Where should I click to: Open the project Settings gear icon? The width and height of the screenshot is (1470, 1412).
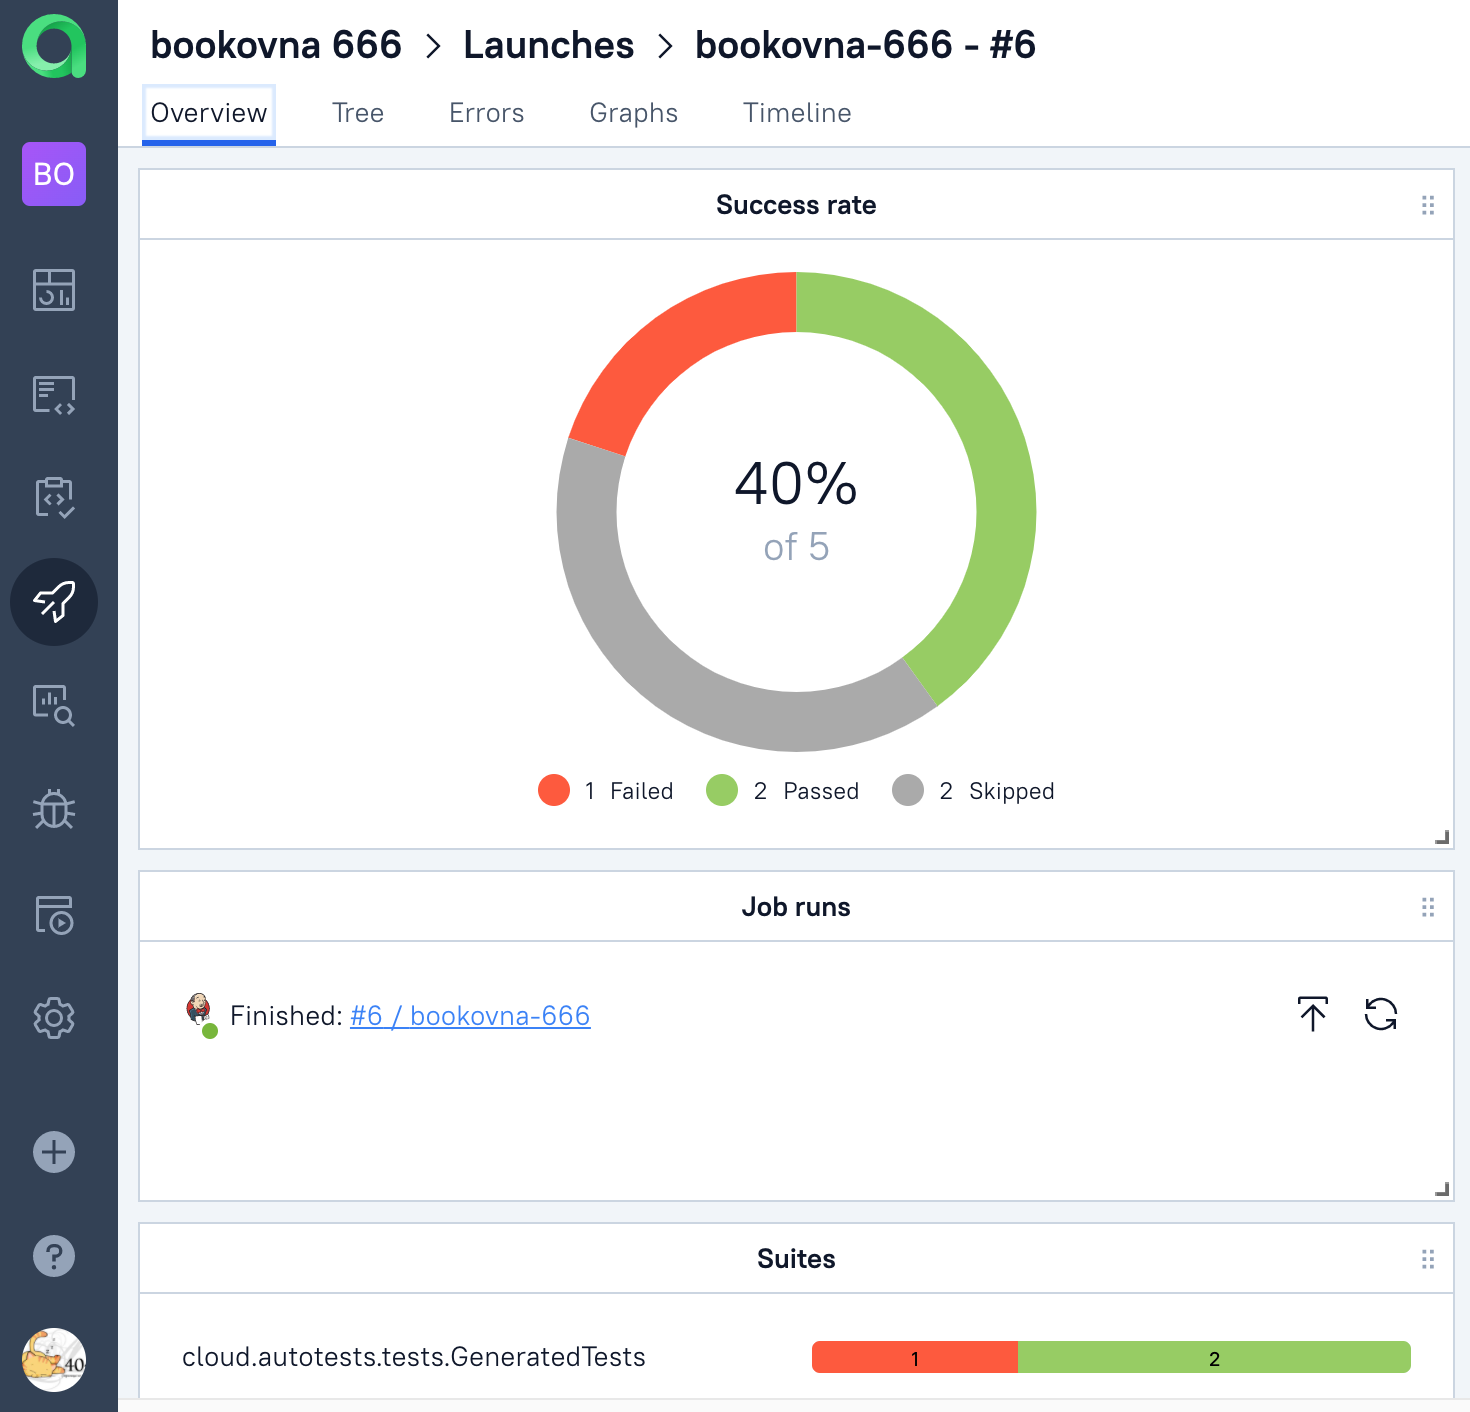click(54, 1018)
